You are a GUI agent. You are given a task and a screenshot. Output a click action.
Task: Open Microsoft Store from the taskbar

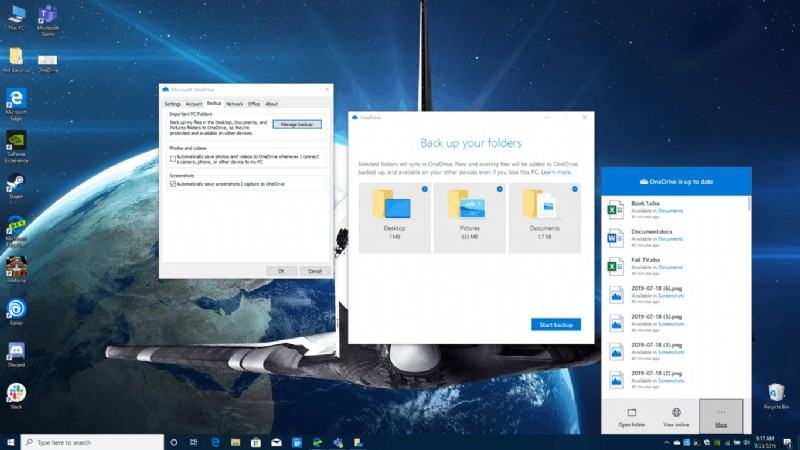coord(256,442)
